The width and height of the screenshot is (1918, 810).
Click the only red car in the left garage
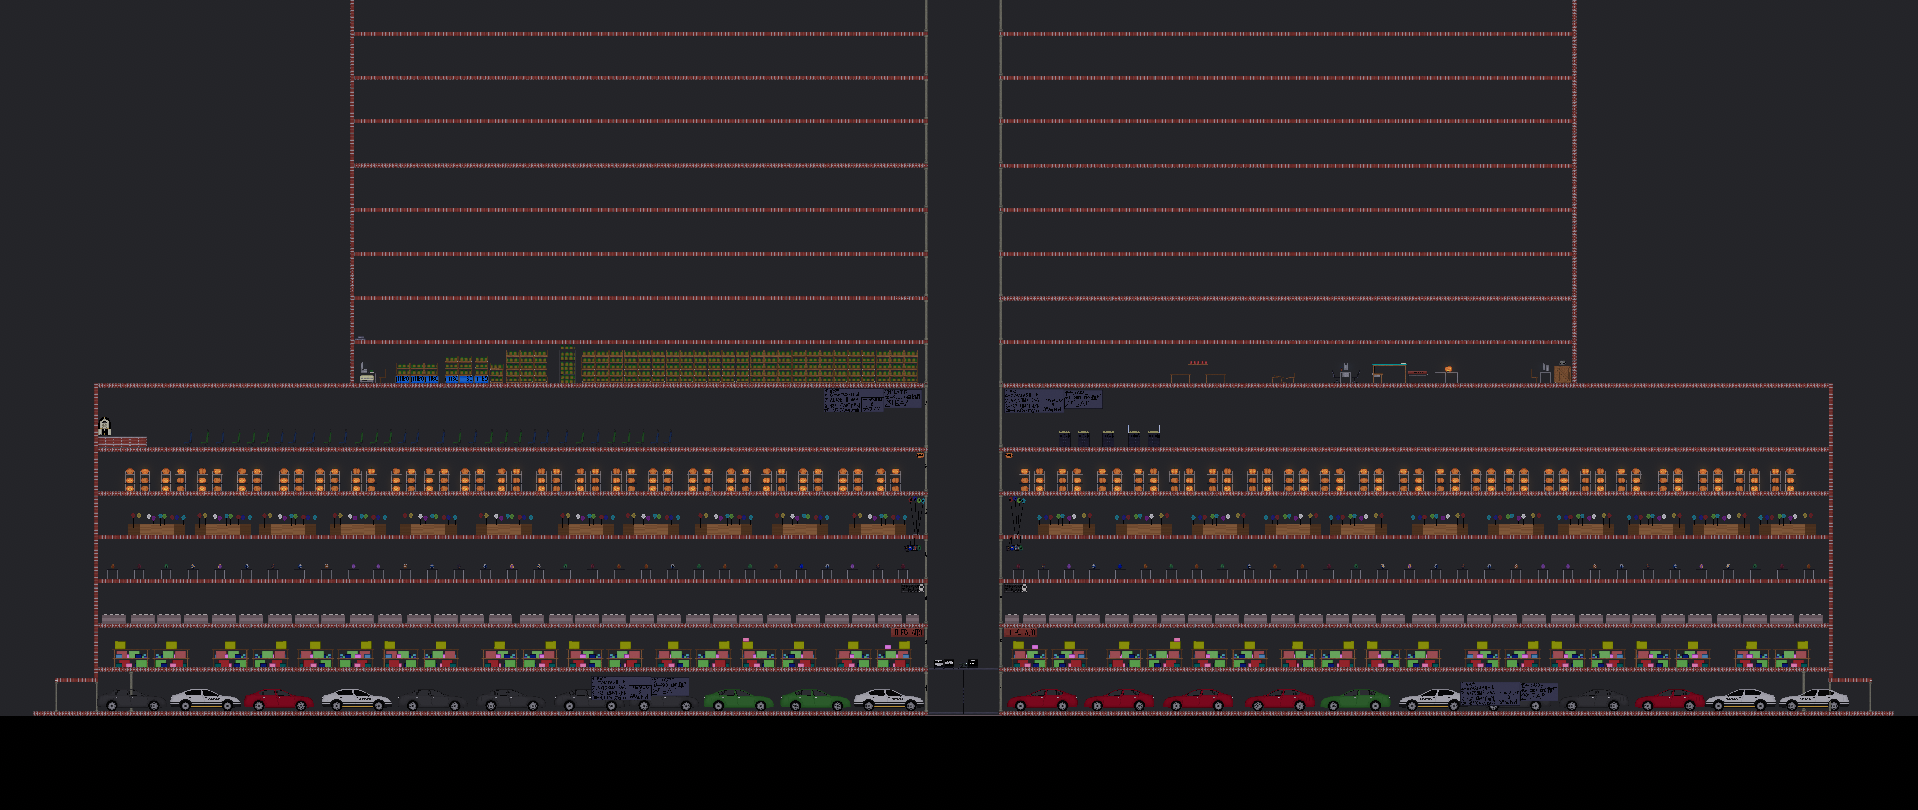278,700
